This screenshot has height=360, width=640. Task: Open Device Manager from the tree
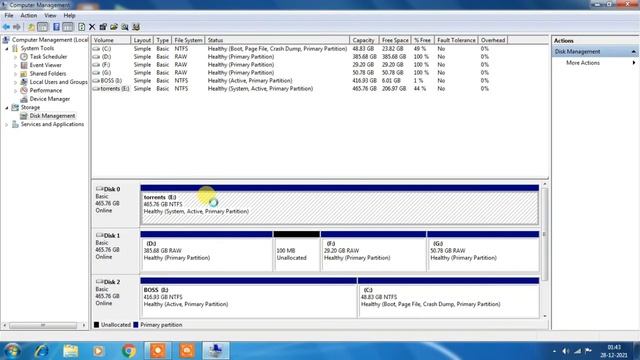click(50, 99)
